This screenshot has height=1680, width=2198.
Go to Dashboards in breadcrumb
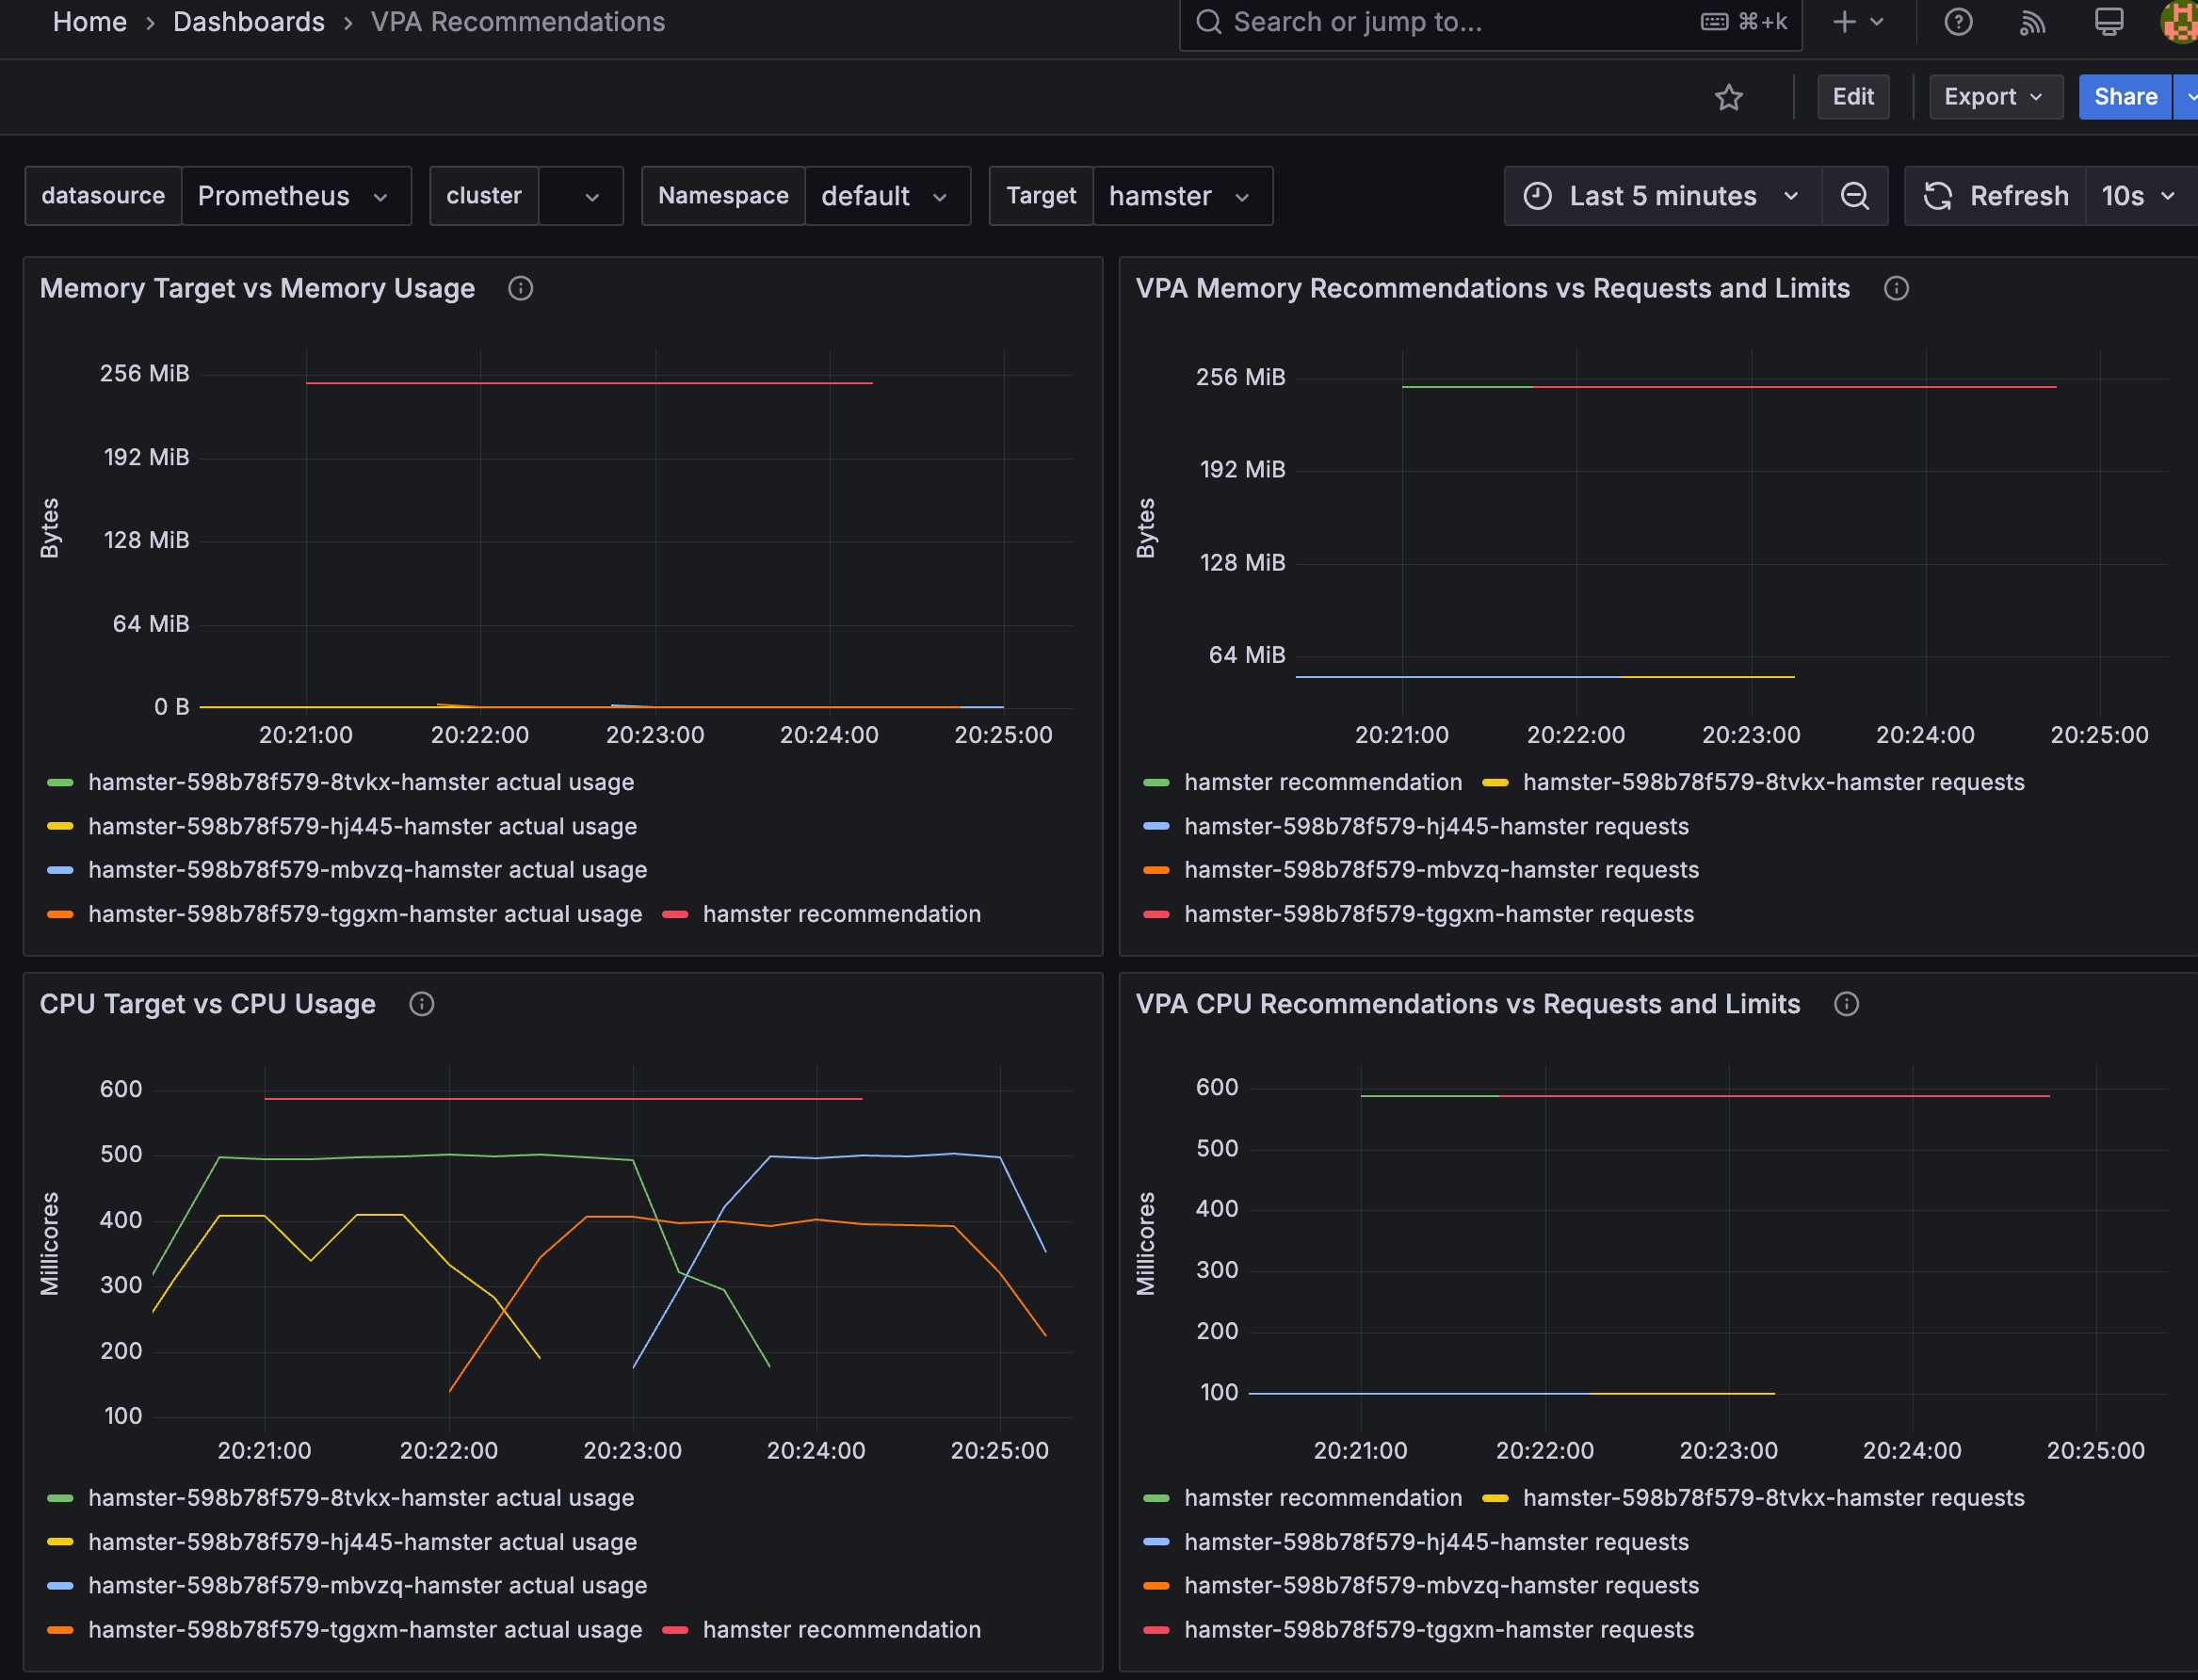pyautogui.click(x=248, y=22)
